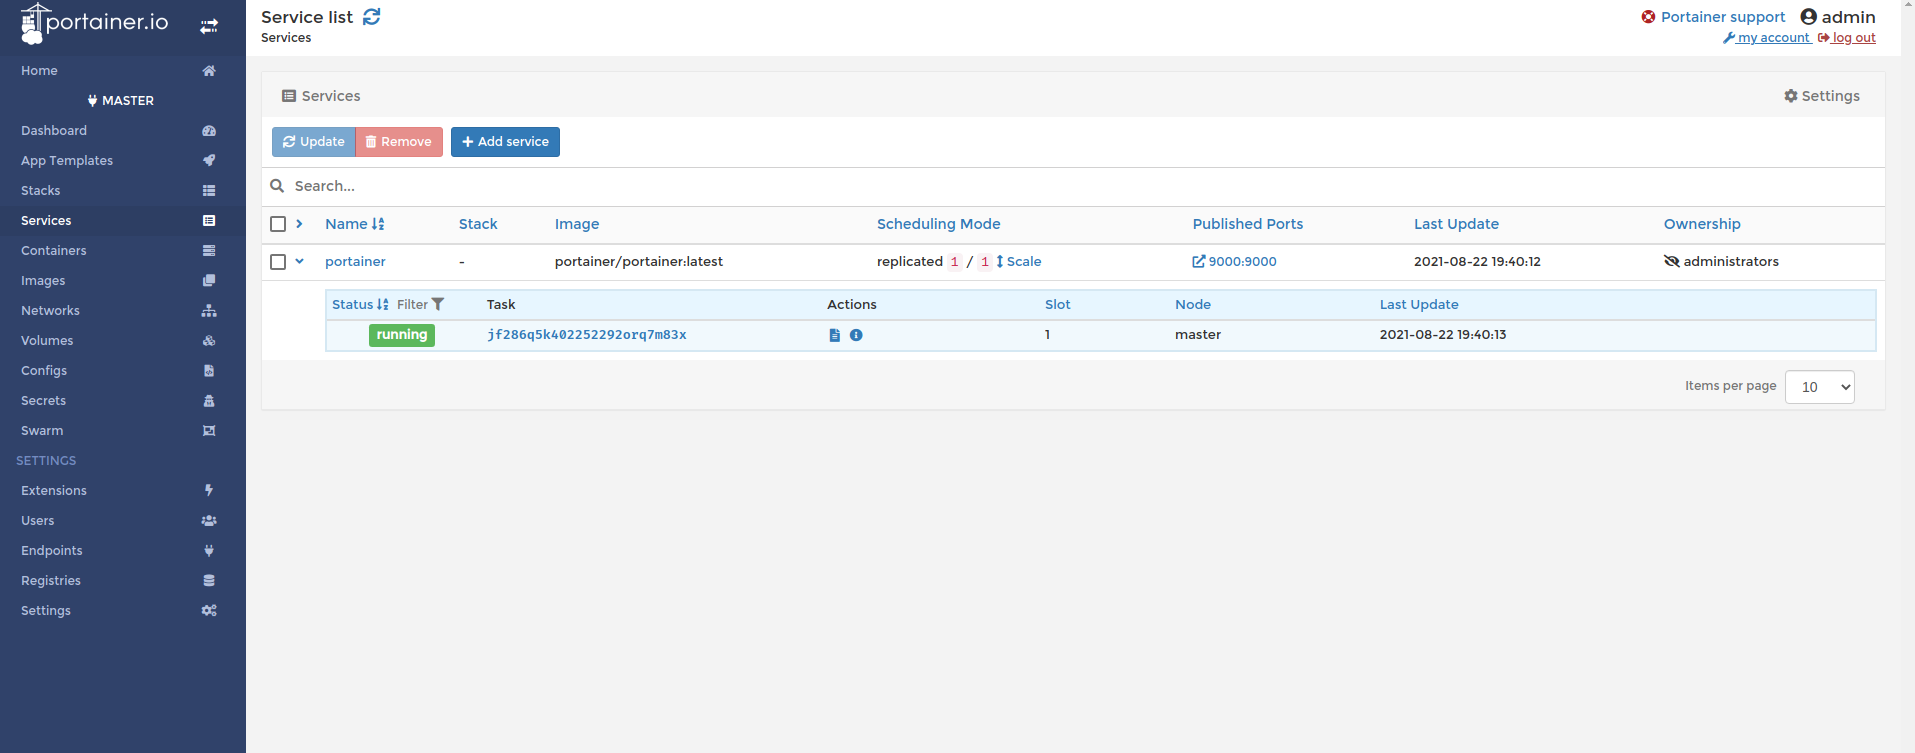Click filter funnel icon in tasks table
The width and height of the screenshot is (1915, 753).
[x=438, y=305]
